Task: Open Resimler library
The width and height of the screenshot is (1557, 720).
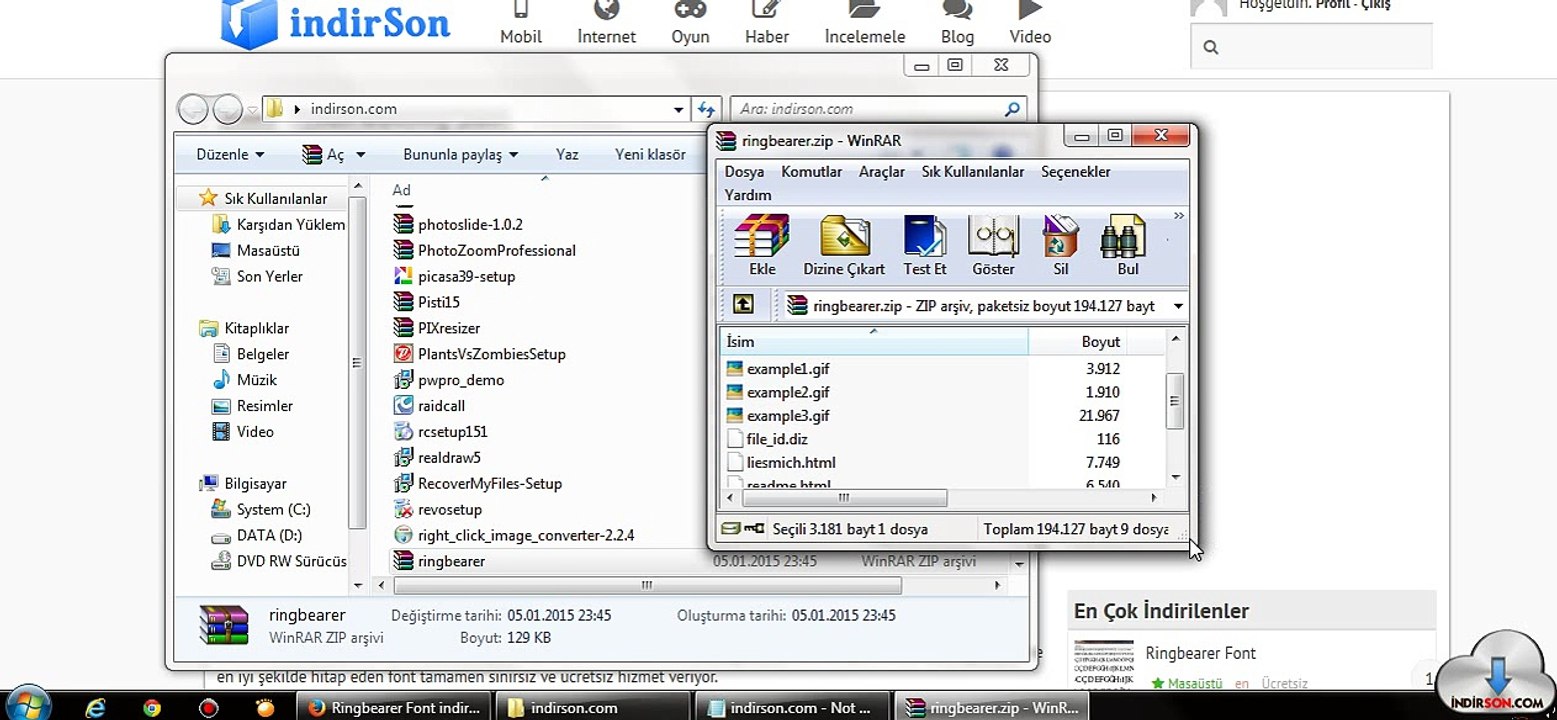Action: tap(253, 406)
